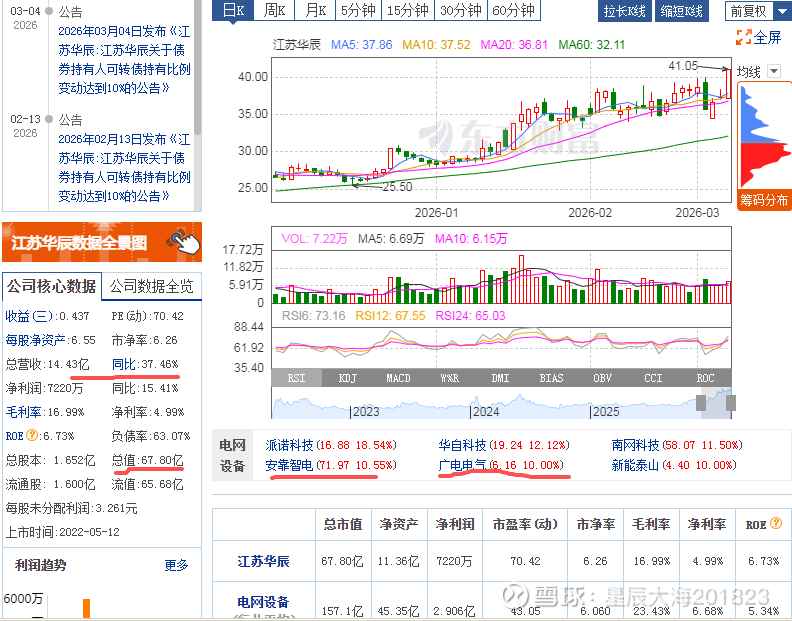Click the 毛利率 link in core data
The height and width of the screenshot is (621, 792).
tap(23, 412)
